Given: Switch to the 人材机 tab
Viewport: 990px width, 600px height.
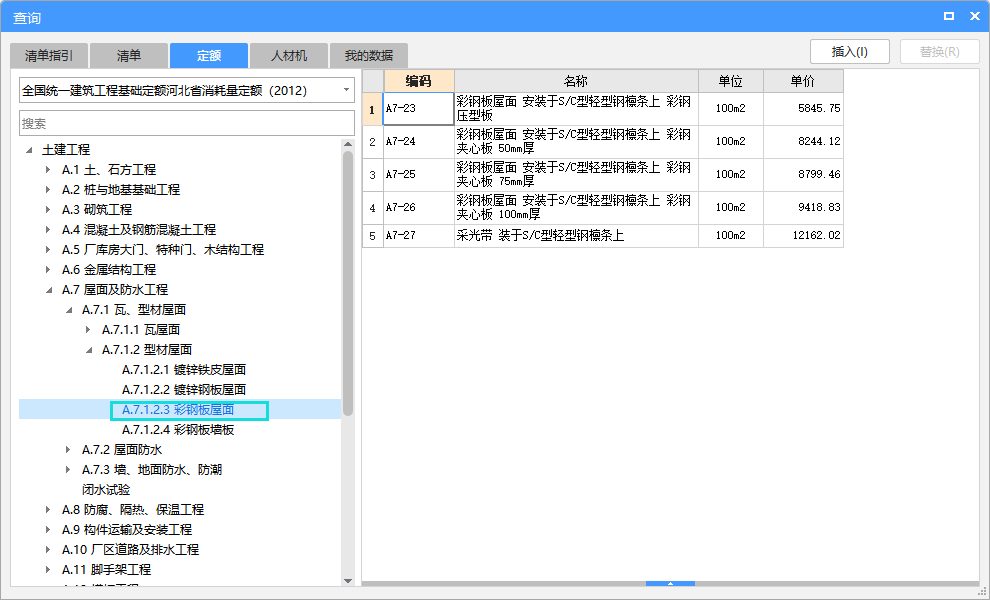Looking at the screenshot, I should tap(289, 56).
